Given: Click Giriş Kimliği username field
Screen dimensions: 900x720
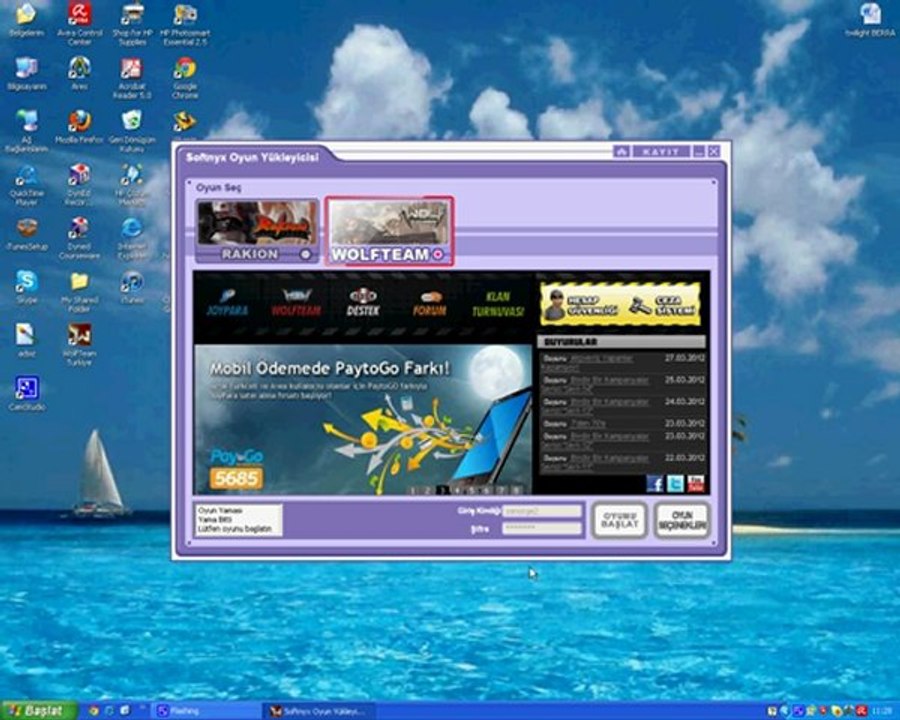Looking at the screenshot, I should tap(542, 511).
